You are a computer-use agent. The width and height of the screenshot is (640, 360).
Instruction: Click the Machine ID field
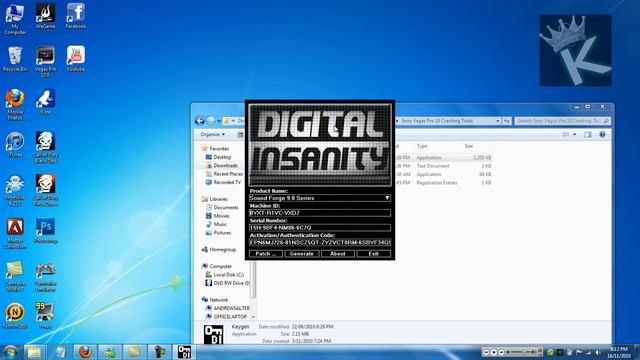point(320,213)
